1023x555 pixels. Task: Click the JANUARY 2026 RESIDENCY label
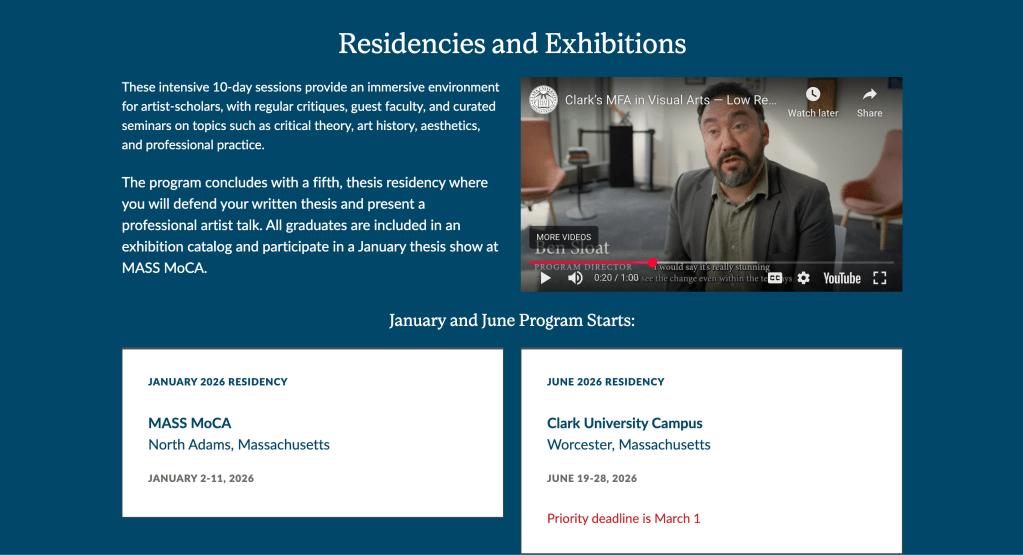(218, 382)
